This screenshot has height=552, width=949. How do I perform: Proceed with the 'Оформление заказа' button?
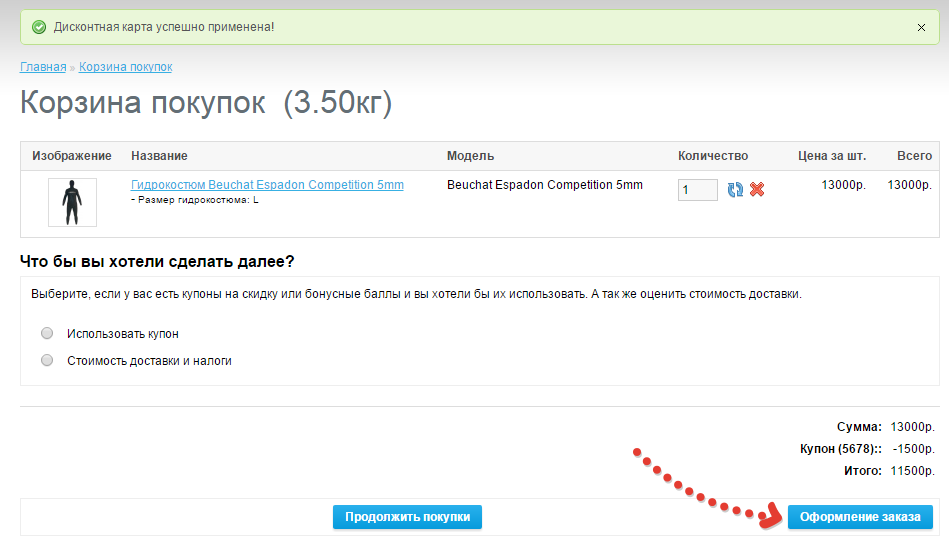coord(860,517)
